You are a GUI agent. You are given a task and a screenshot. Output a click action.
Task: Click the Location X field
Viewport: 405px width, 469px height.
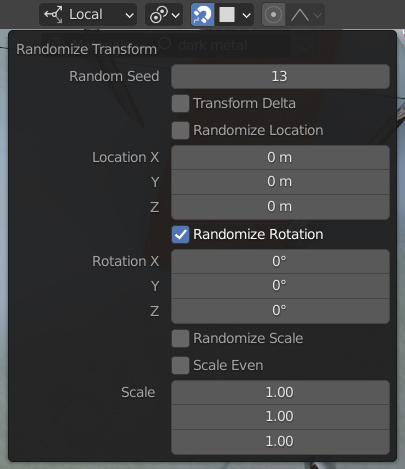[280, 157]
